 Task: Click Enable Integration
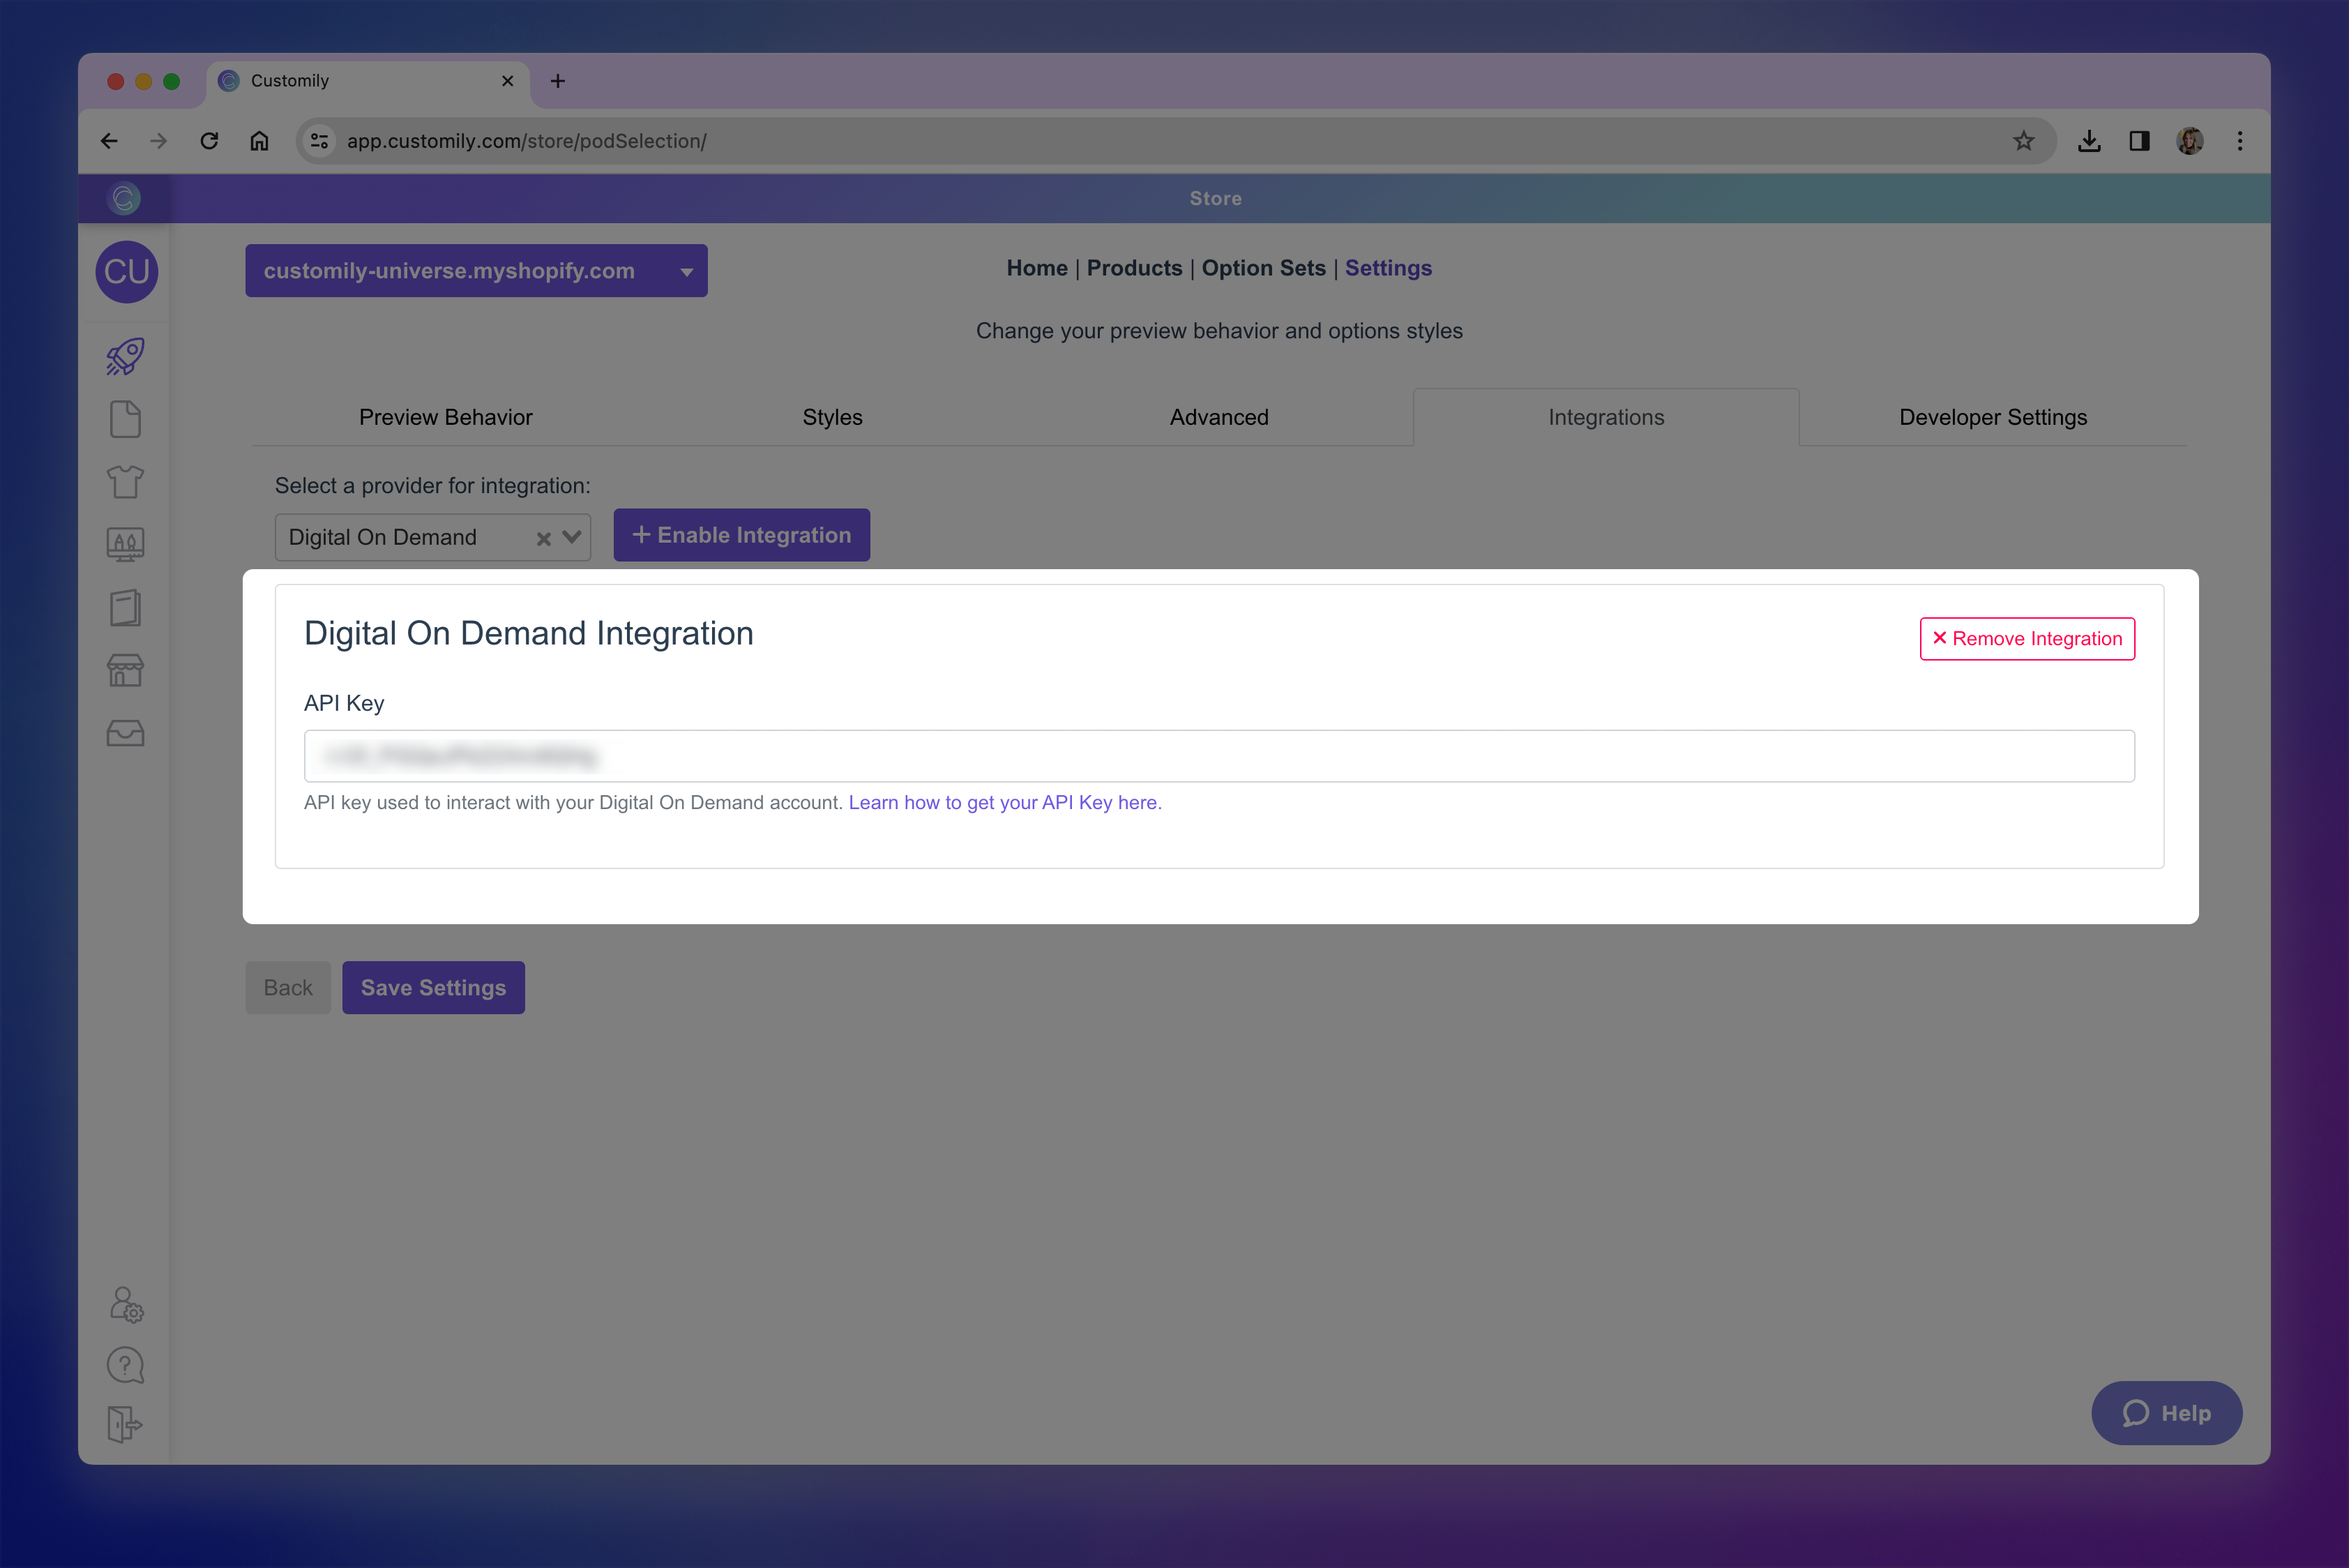741,535
